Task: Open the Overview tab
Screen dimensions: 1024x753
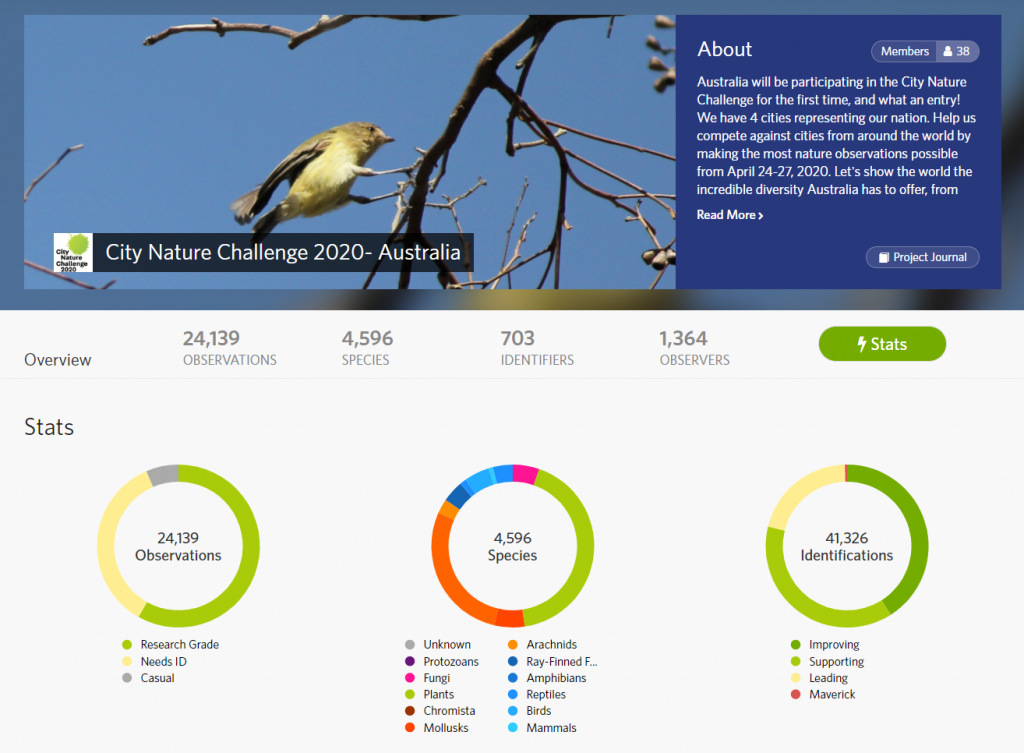Action: coord(58,360)
